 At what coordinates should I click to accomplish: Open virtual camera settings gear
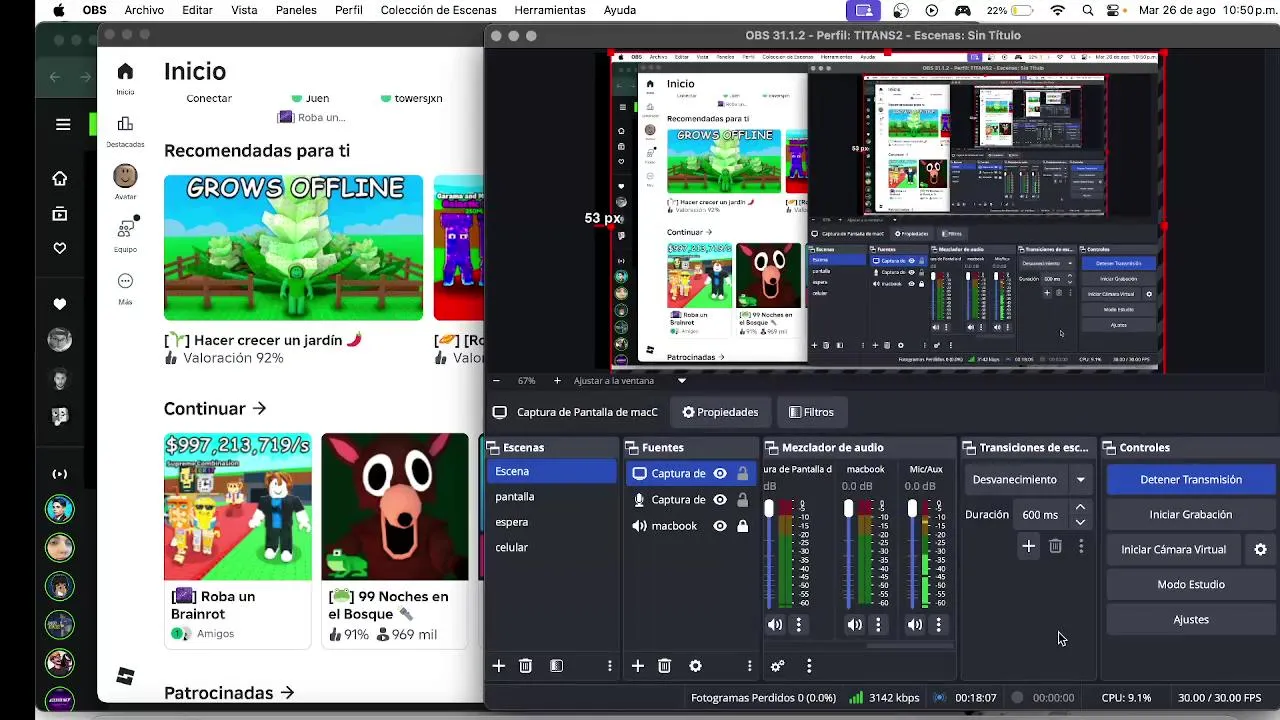(1260, 549)
